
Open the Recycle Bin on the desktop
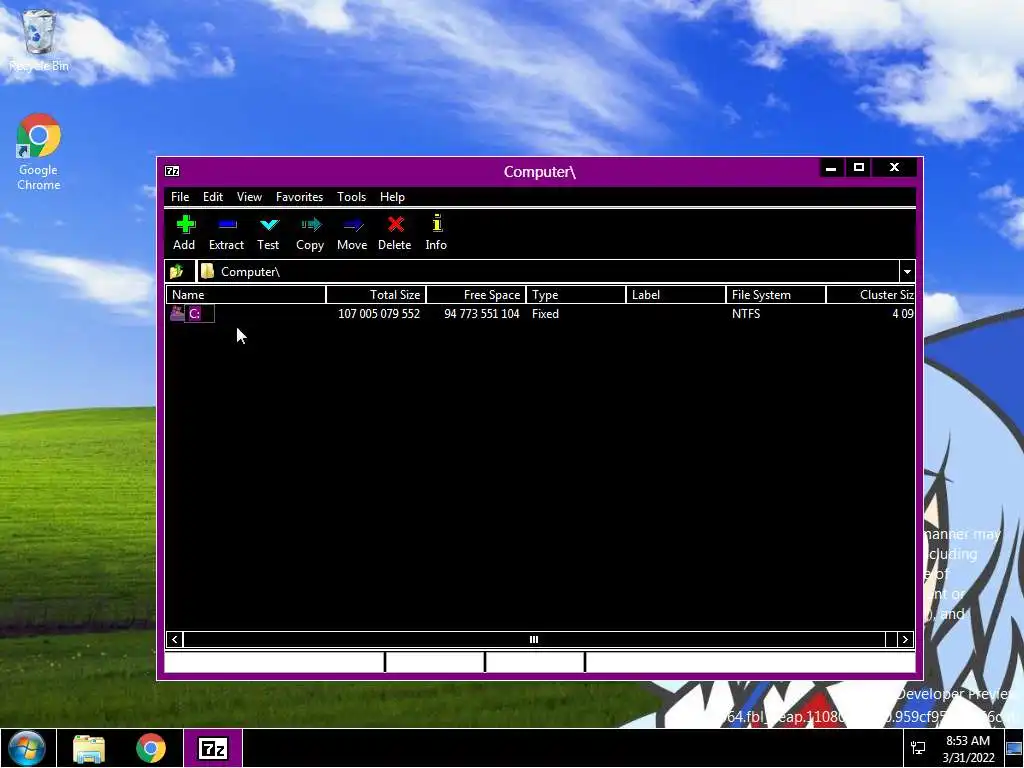(x=39, y=39)
